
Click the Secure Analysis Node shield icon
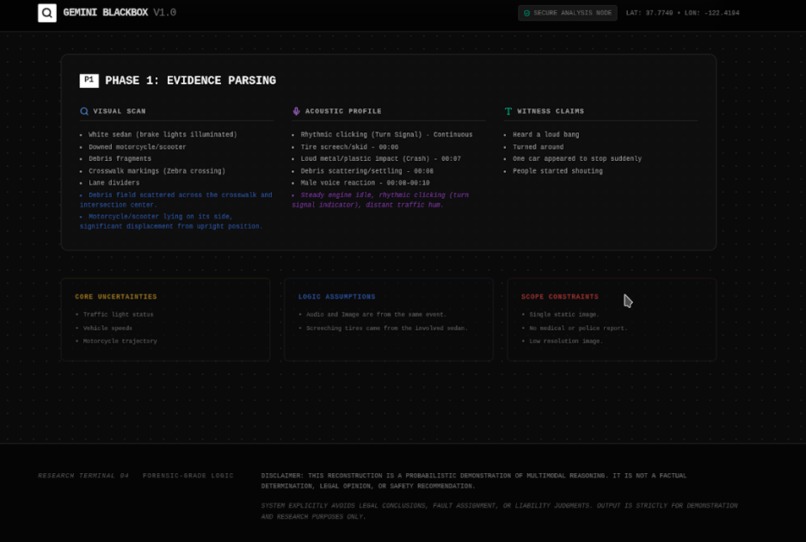[526, 13]
